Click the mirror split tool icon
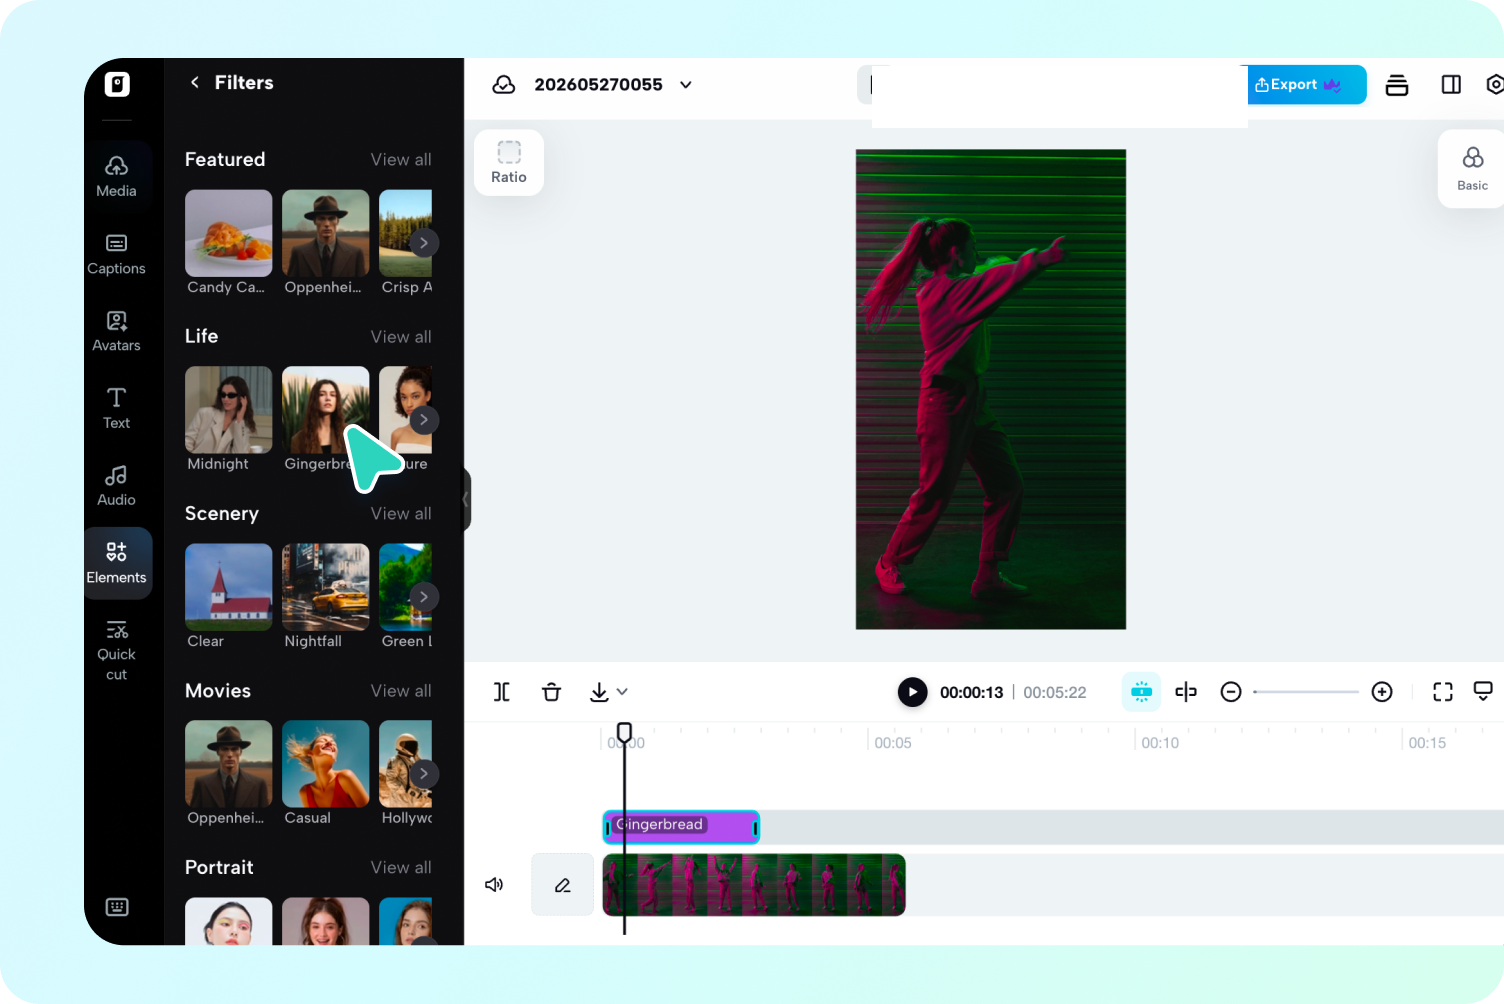The image size is (1504, 1004). coord(1186,692)
